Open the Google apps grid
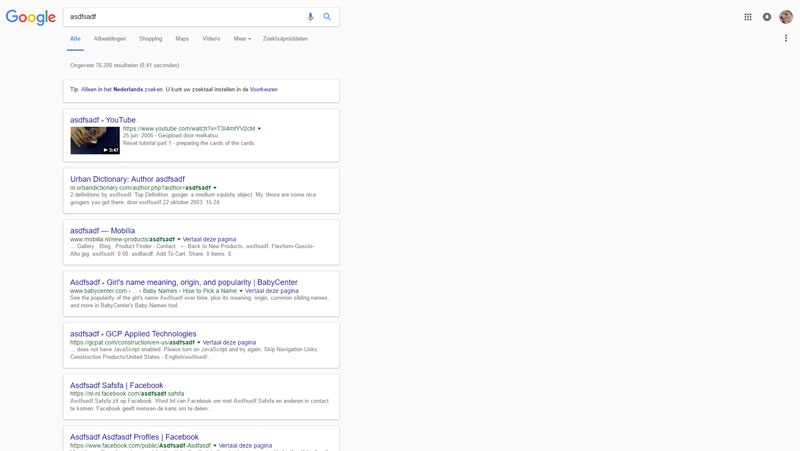This screenshot has height=451, width=800. click(748, 17)
